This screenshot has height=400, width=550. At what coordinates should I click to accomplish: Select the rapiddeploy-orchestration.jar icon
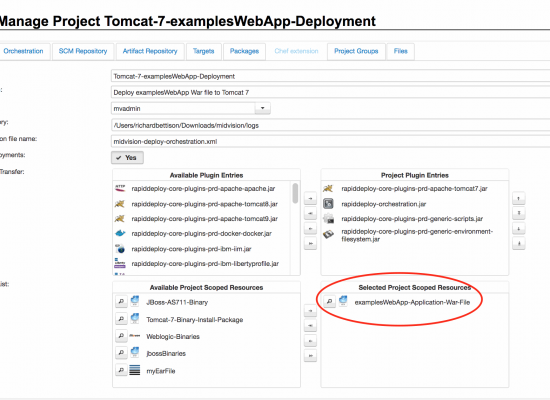(x=328, y=204)
